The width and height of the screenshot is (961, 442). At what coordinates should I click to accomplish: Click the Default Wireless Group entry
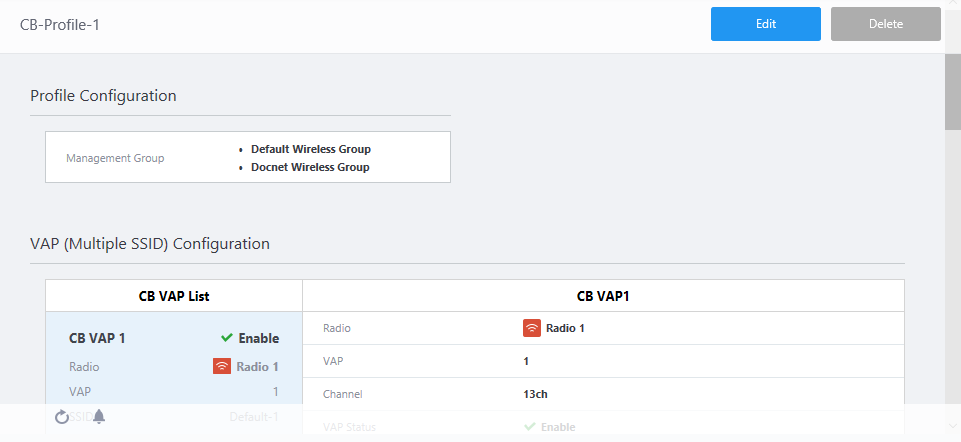point(310,149)
